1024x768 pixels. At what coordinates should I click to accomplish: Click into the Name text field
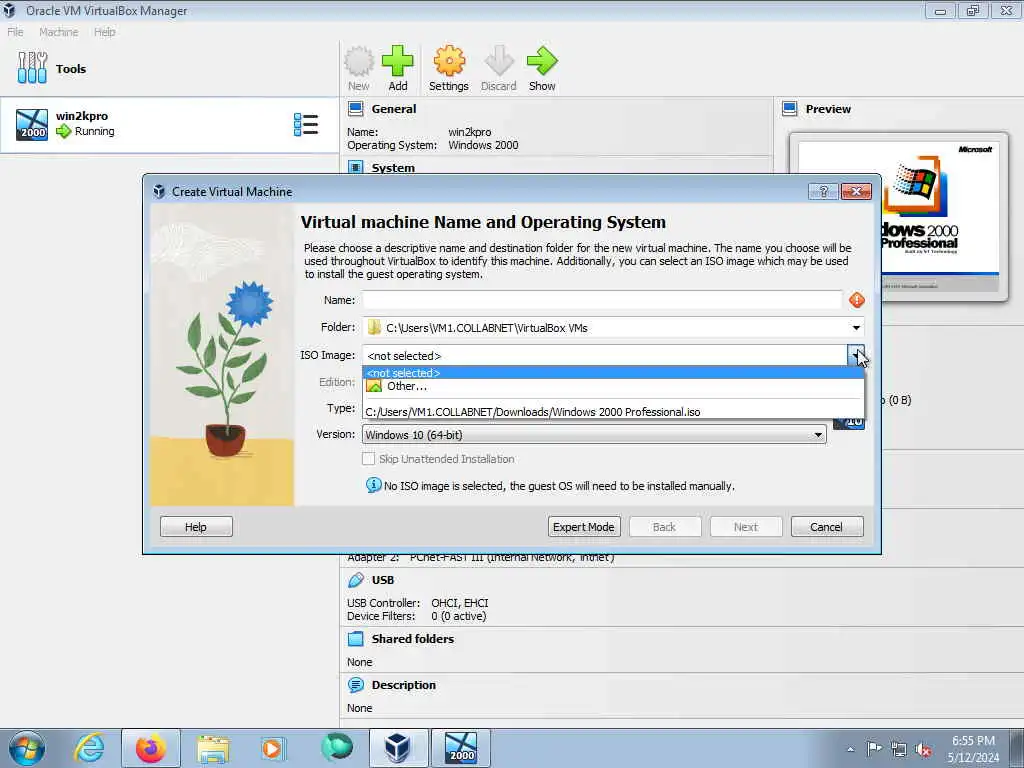point(602,300)
